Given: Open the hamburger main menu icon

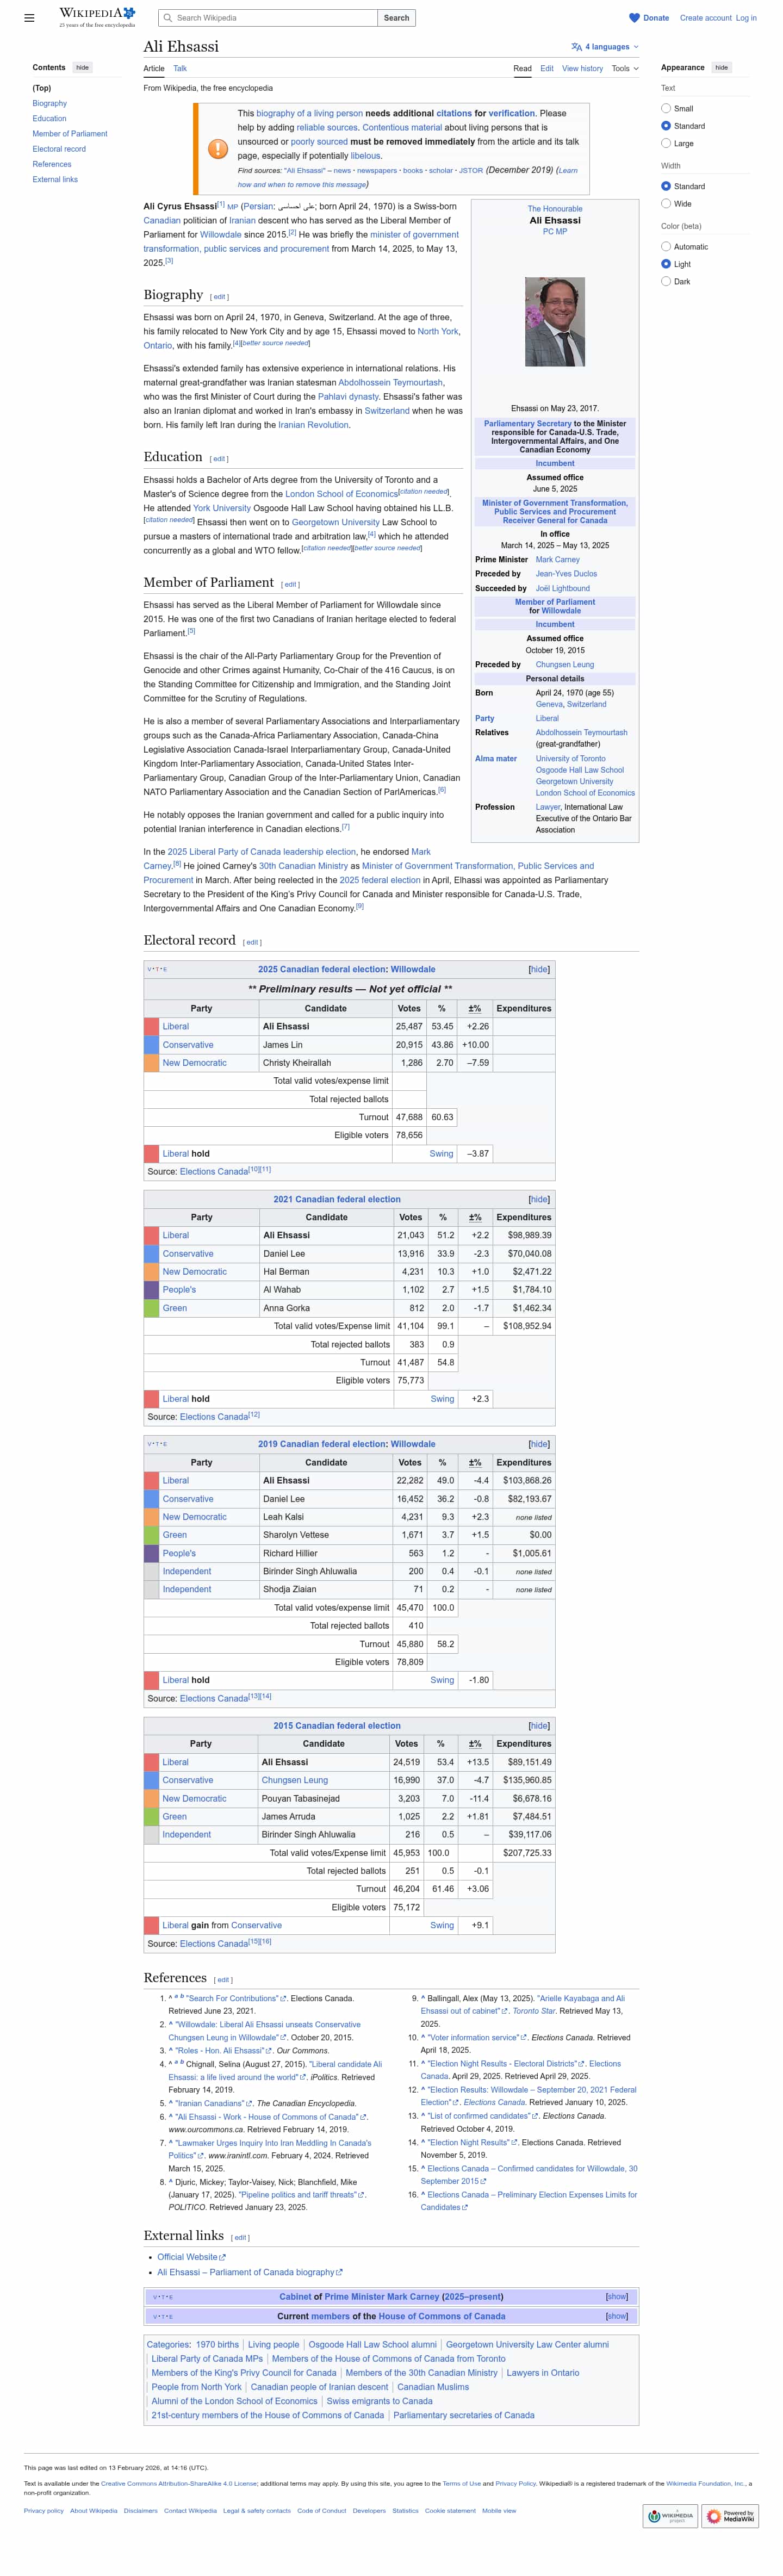Looking at the screenshot, I should click(29, 18).
